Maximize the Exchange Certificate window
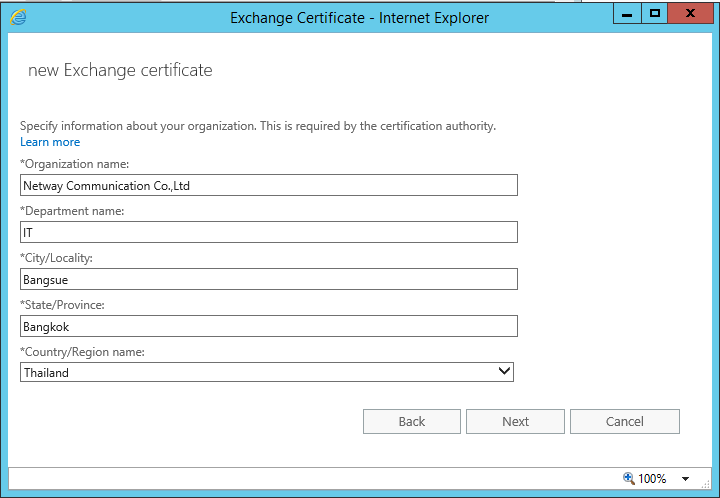The width and height of the screenshot is (720, 498). pyautogui.click(x=655, y=14)
